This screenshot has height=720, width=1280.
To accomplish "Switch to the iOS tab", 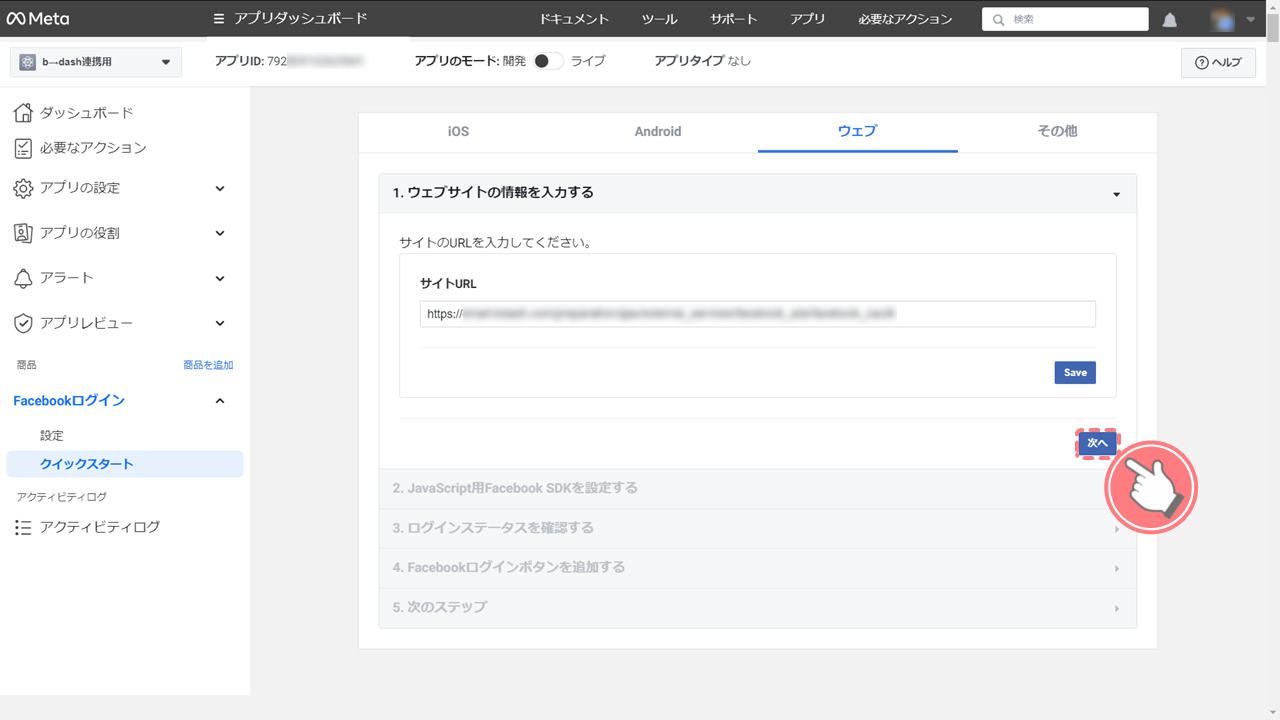I will click(458, 131).
